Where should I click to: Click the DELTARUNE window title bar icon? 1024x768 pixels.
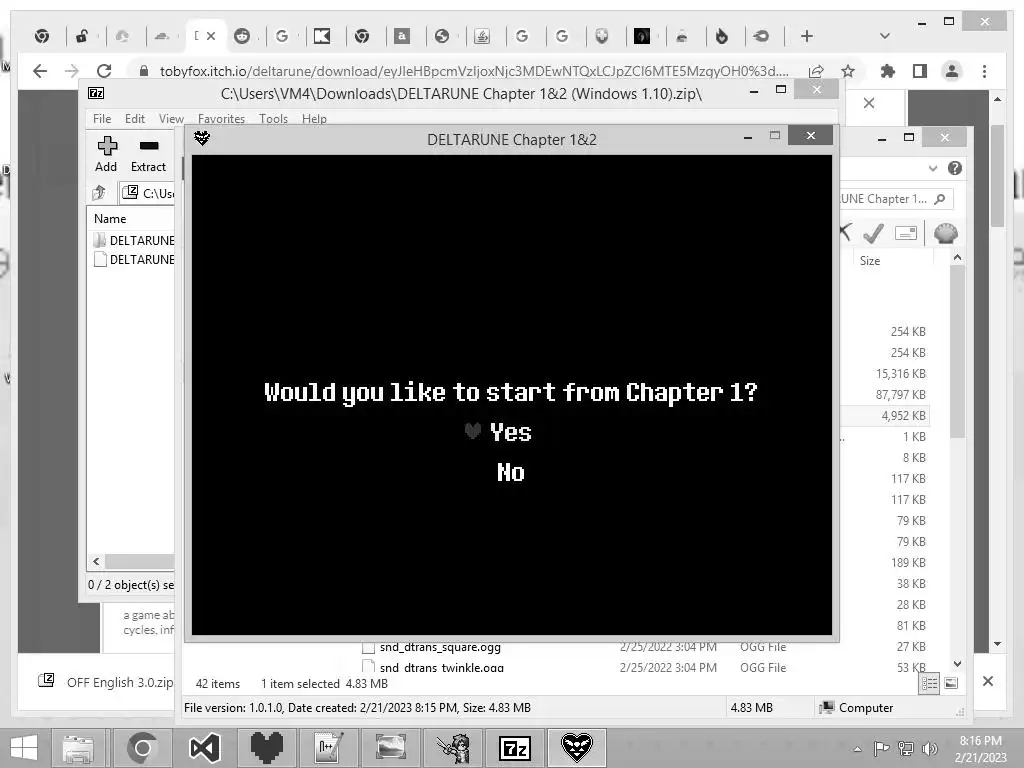(x=202, y=138)
